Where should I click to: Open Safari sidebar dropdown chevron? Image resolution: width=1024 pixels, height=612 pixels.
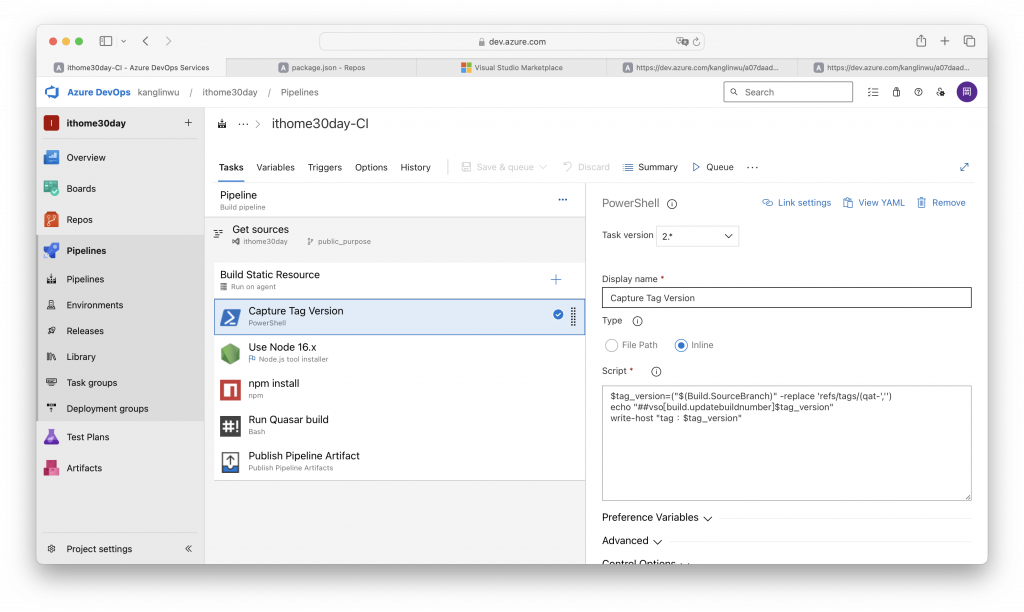tap(123, 41)
